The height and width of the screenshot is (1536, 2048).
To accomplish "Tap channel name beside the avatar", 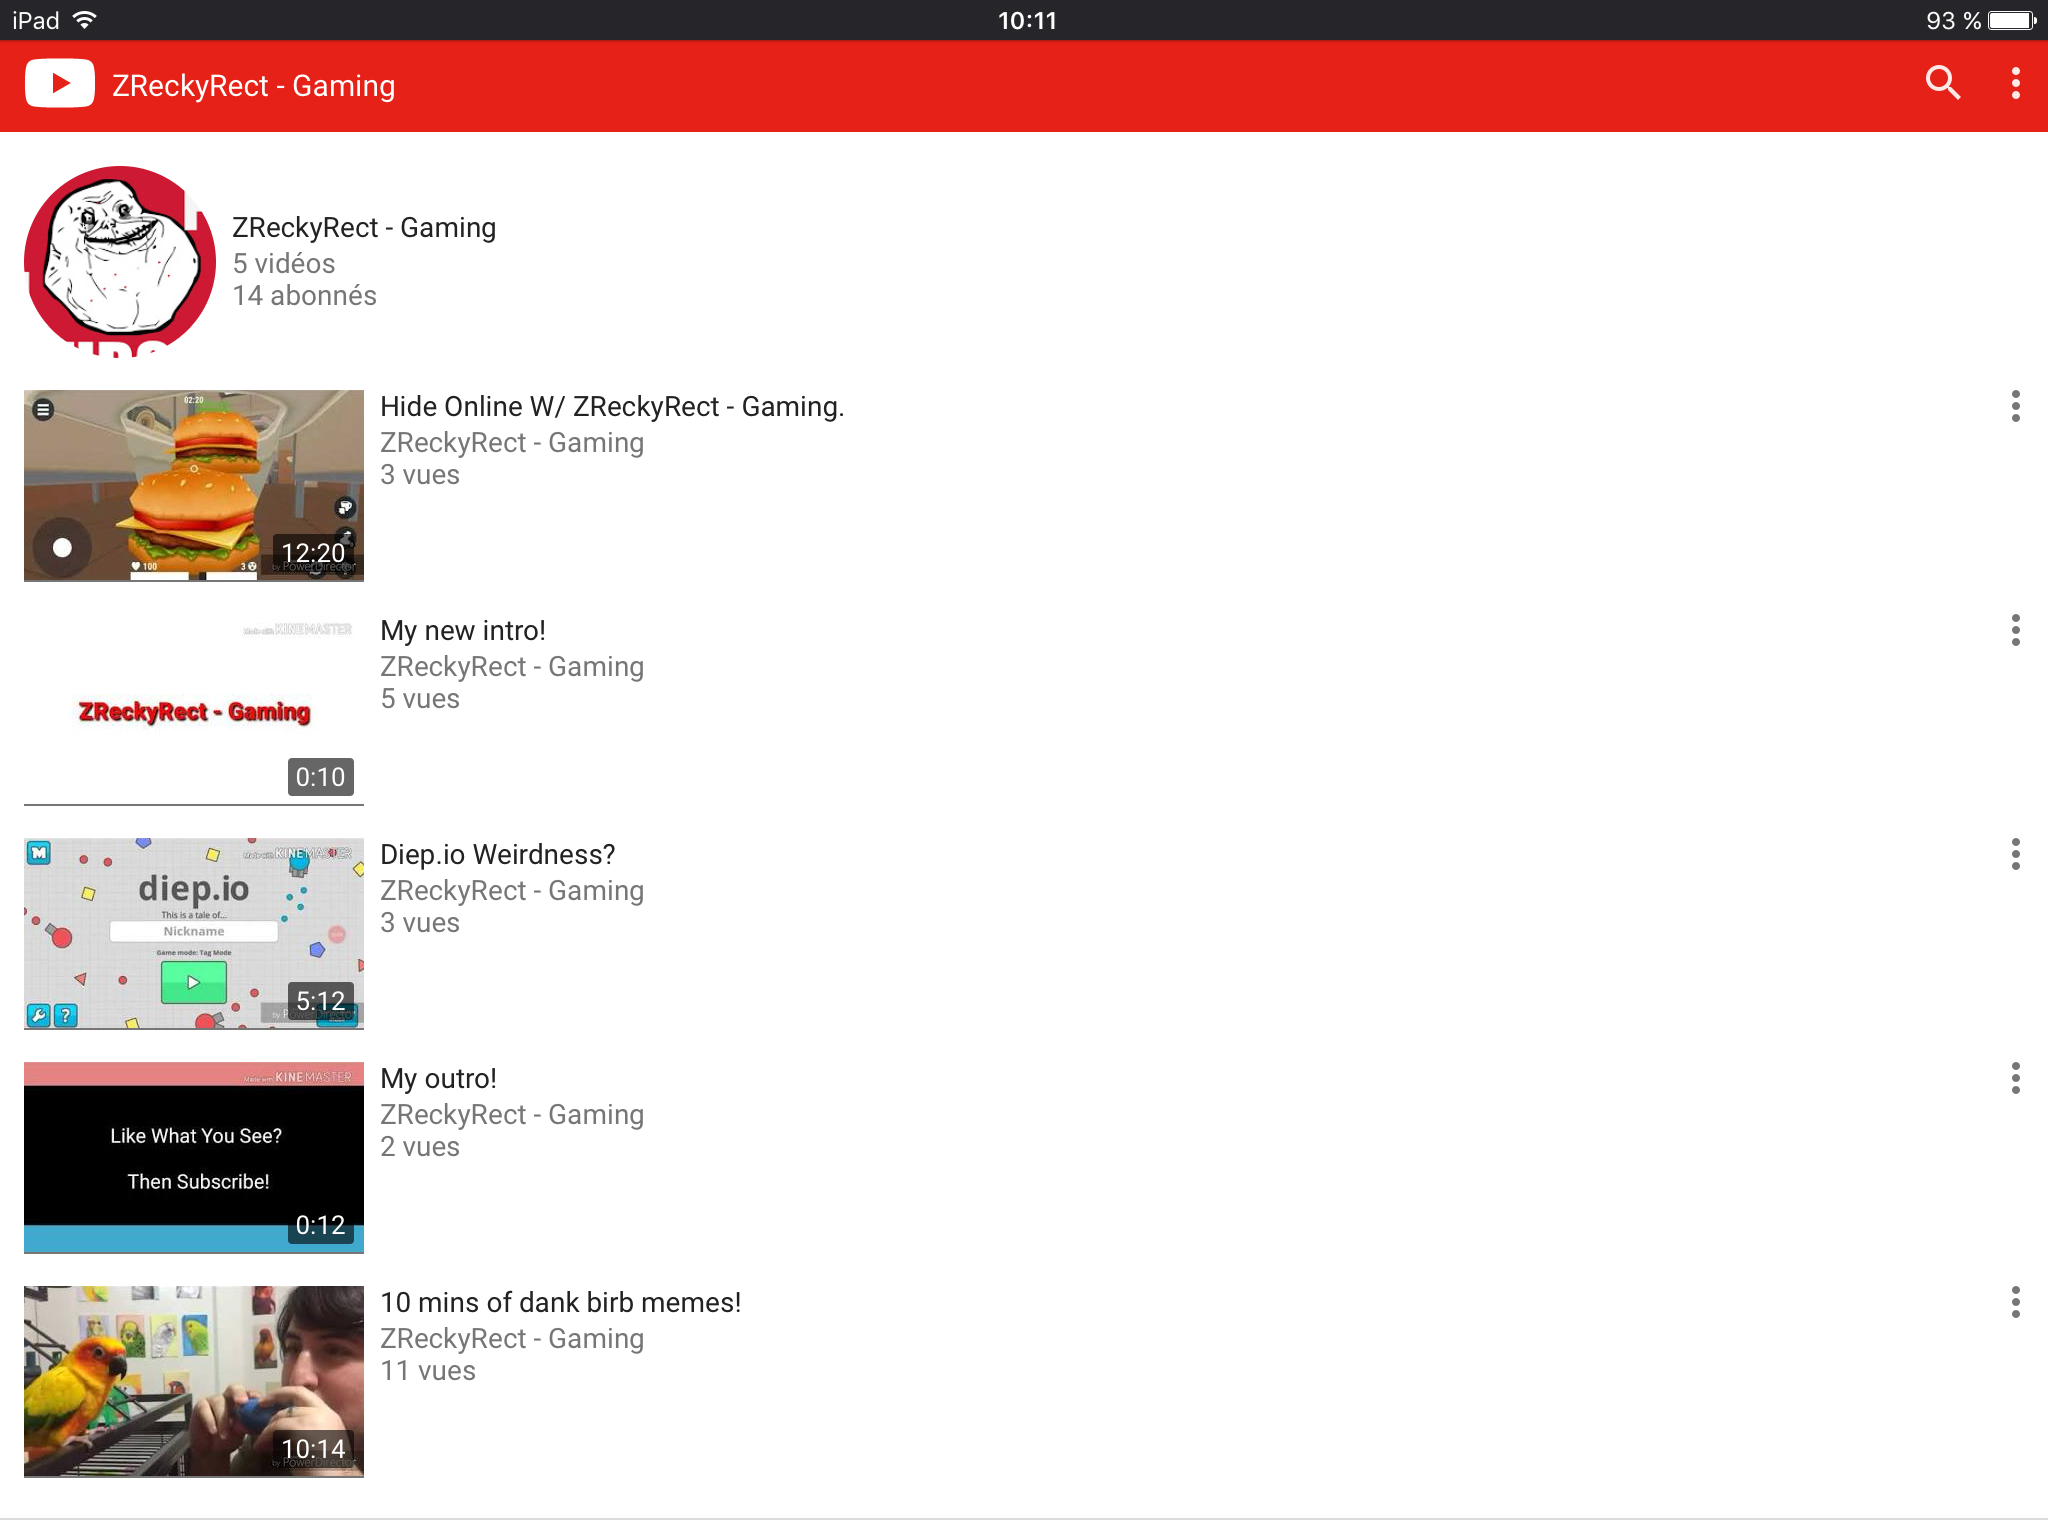I will (364, 228).
